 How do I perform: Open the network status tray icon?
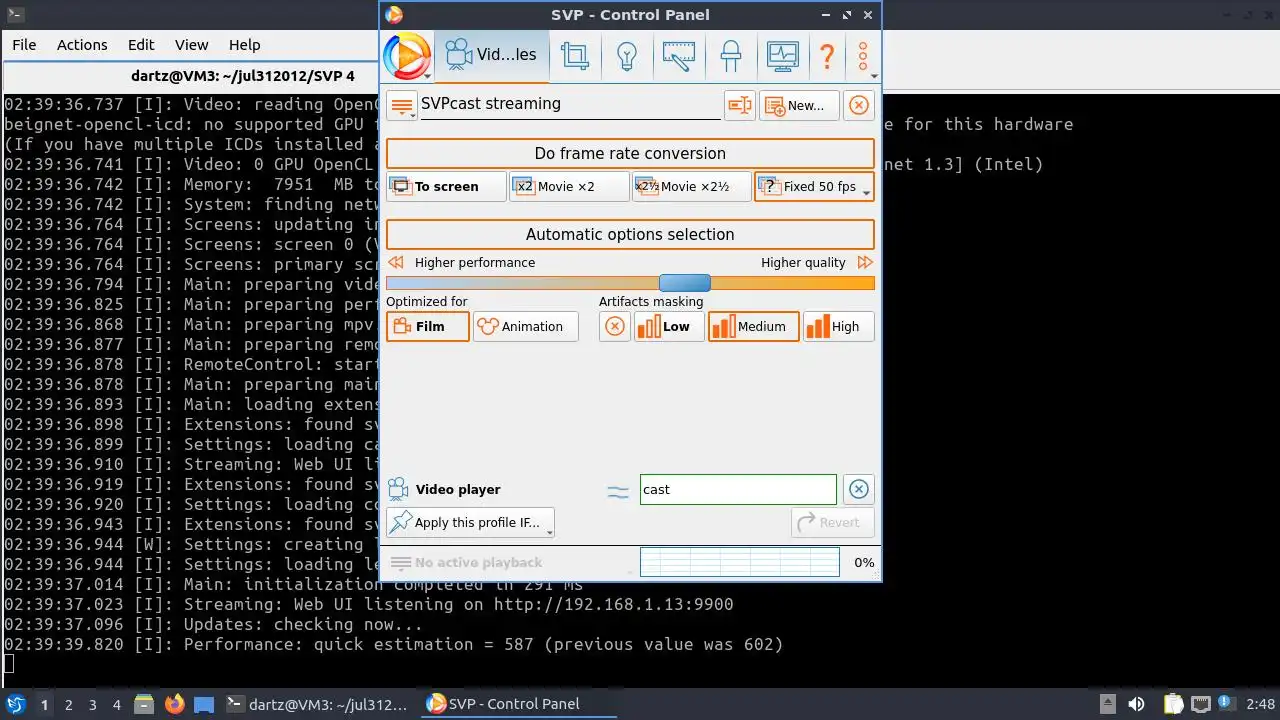pyautogui.click(x=1200, y=704)
